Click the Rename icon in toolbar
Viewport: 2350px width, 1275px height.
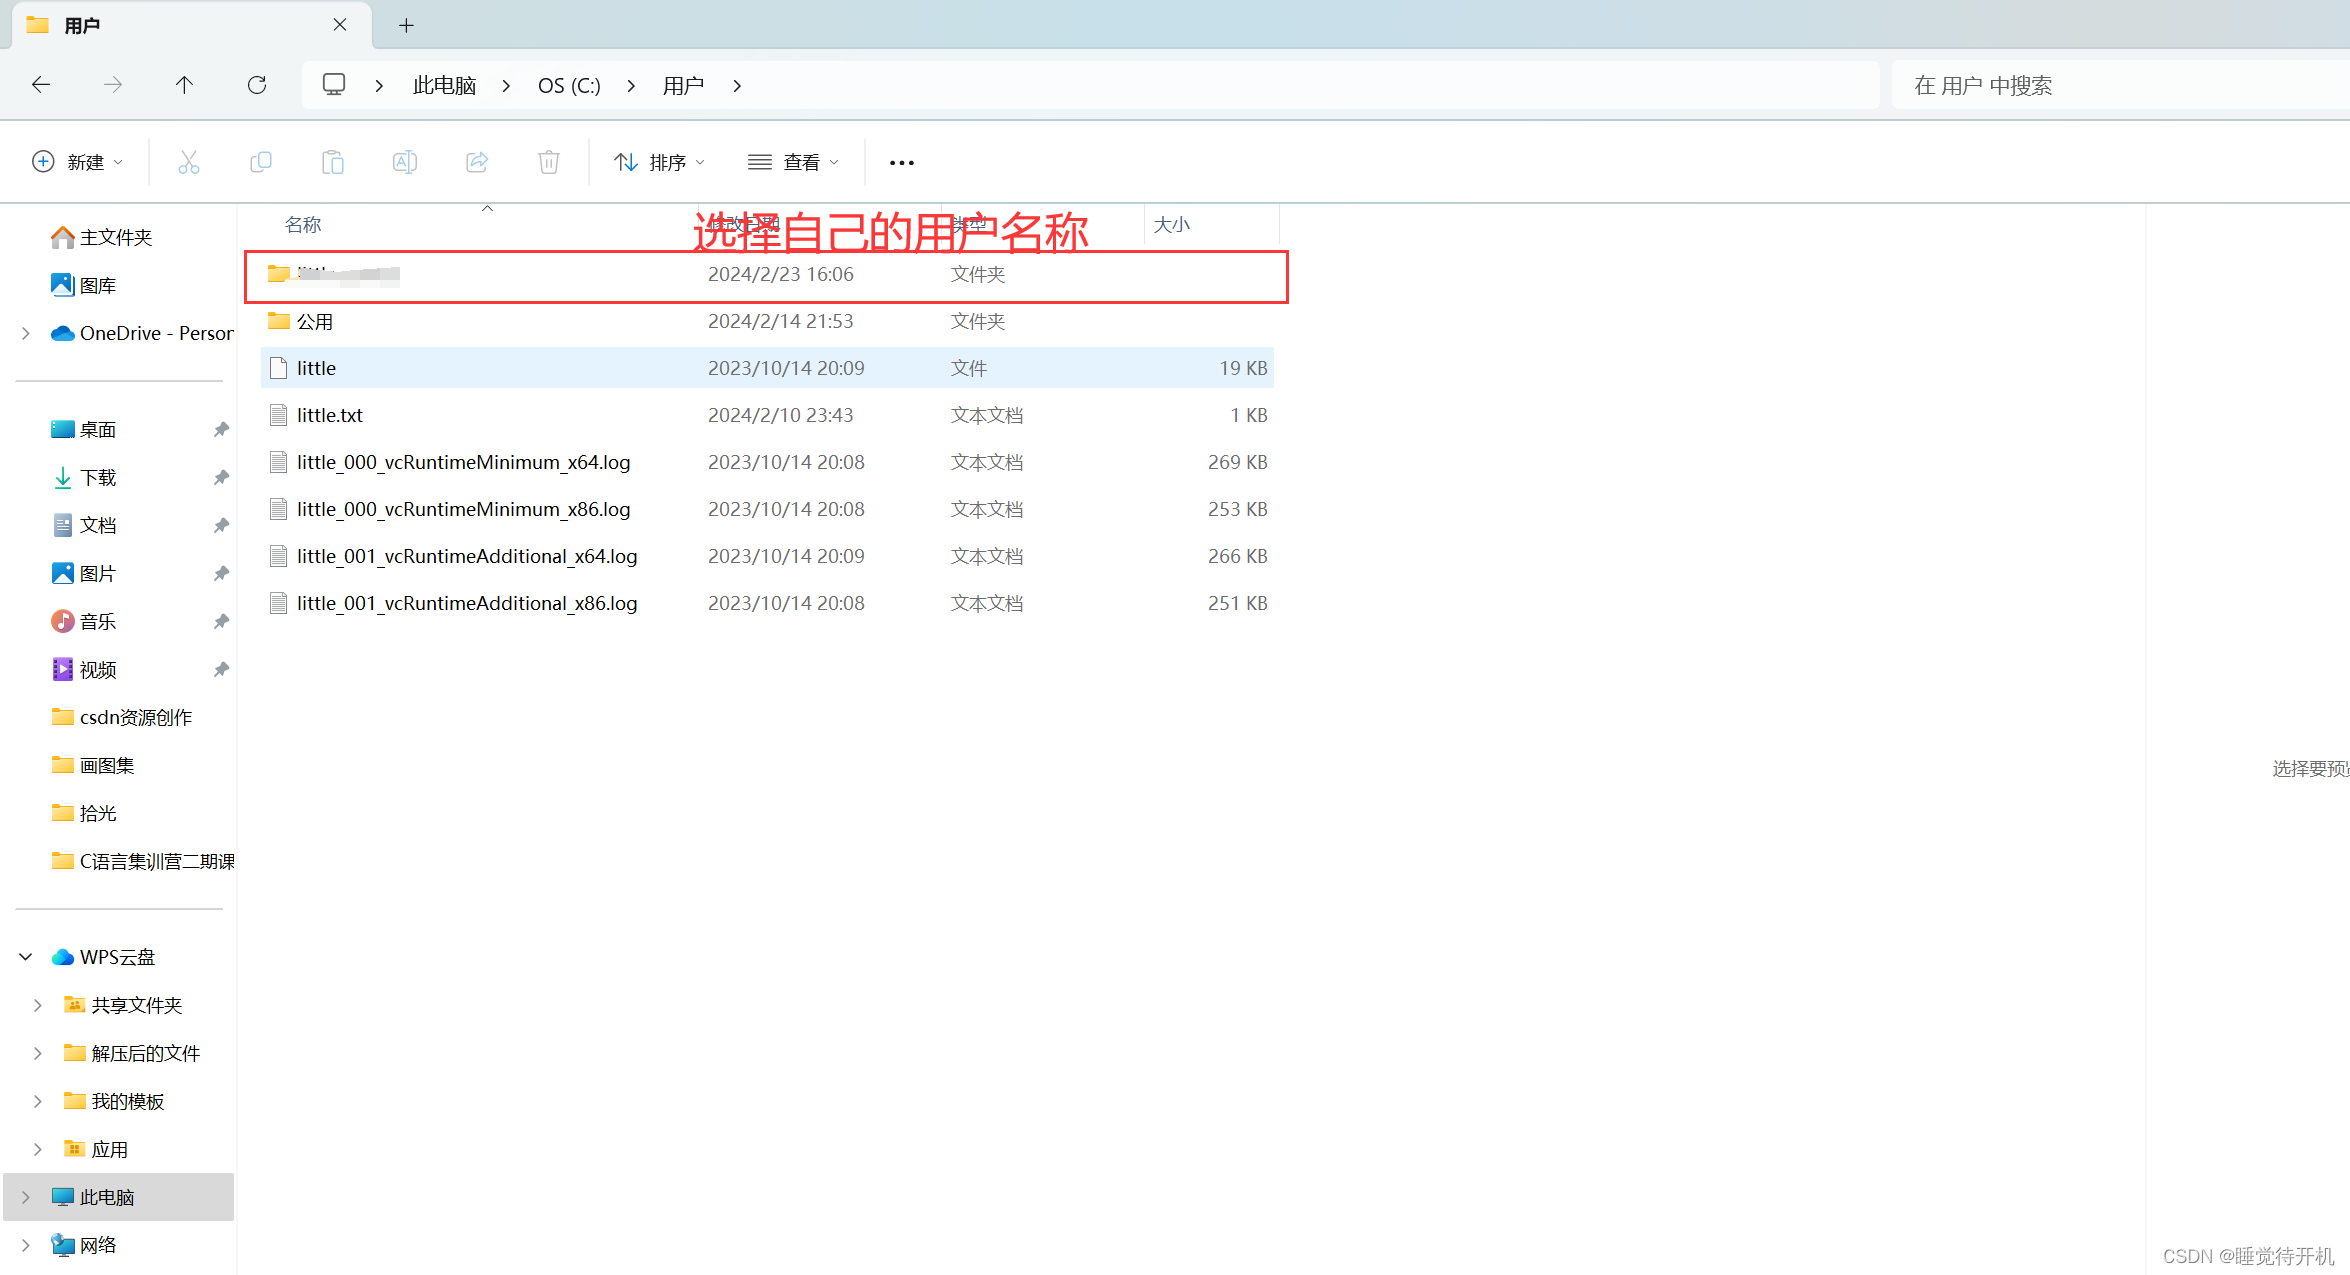405,162
